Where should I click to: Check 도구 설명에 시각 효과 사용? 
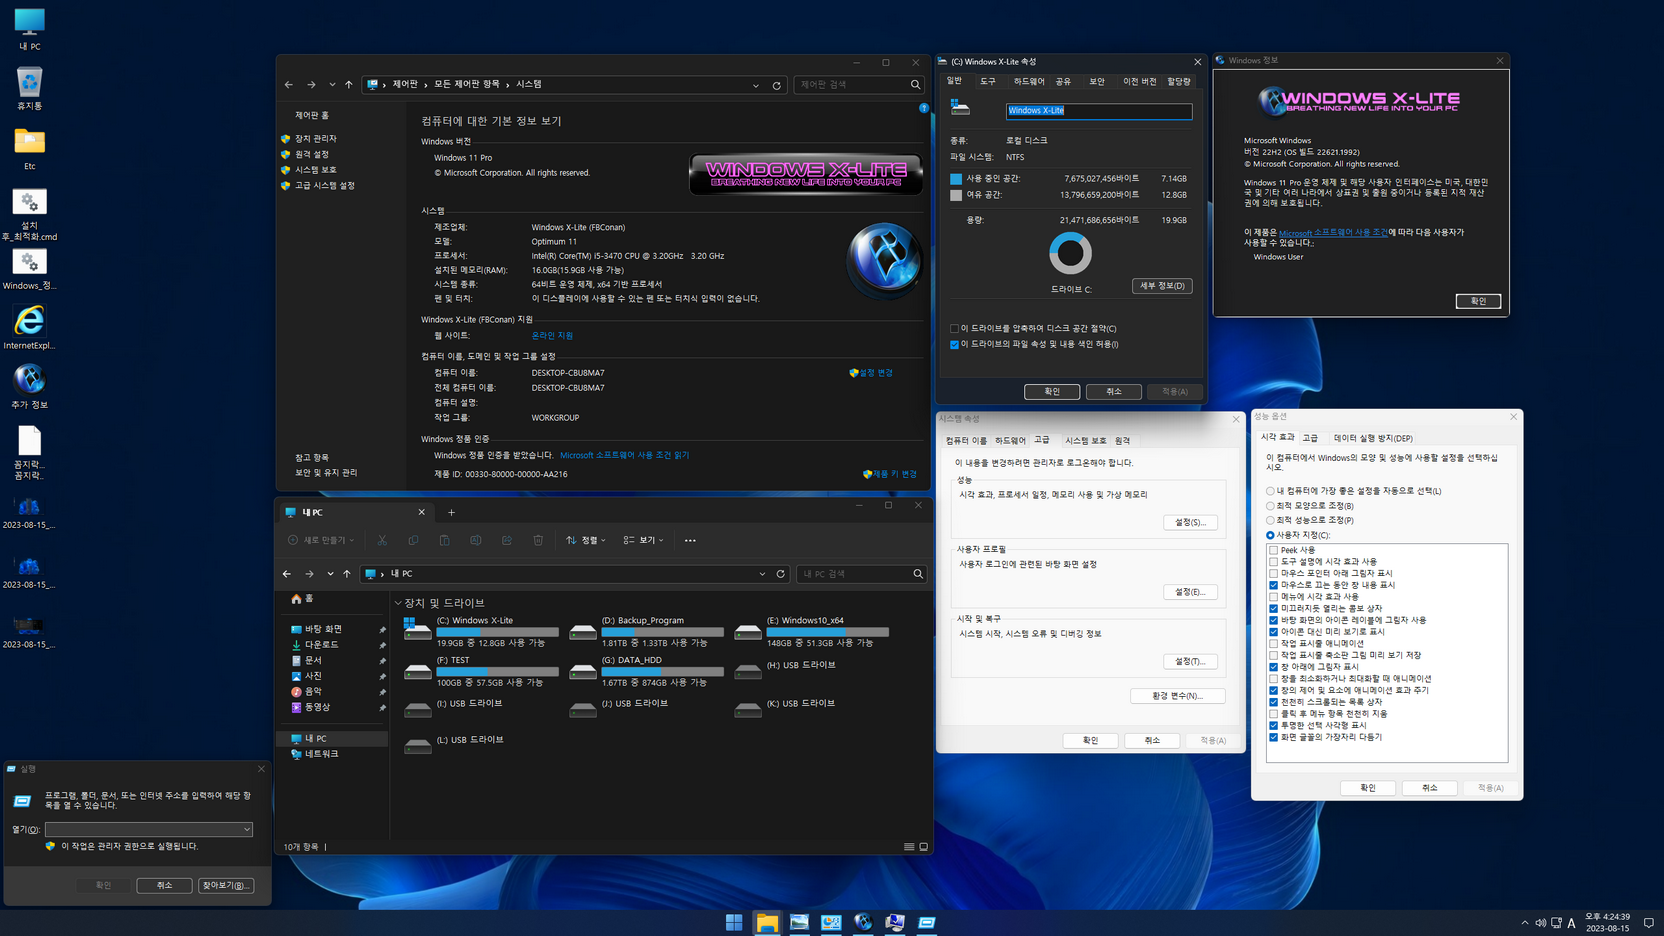tap(1273, 562)
